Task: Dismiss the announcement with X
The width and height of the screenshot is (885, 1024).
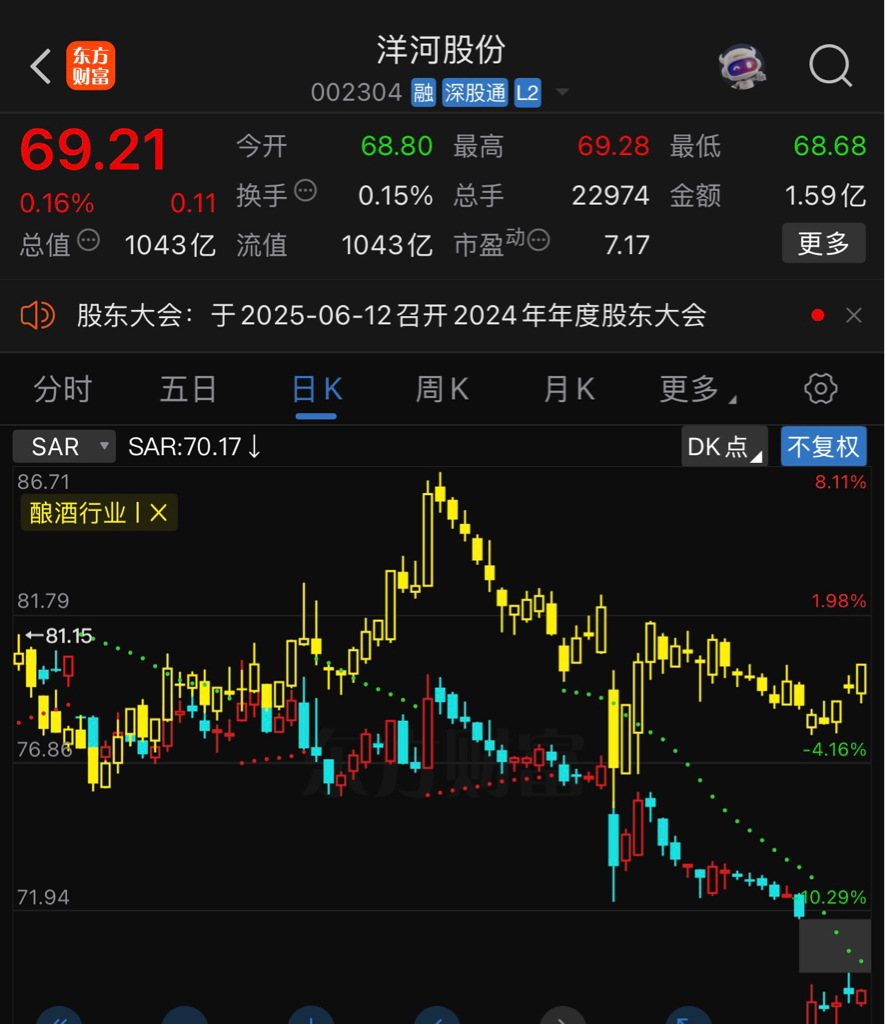Action: point(854,315)
